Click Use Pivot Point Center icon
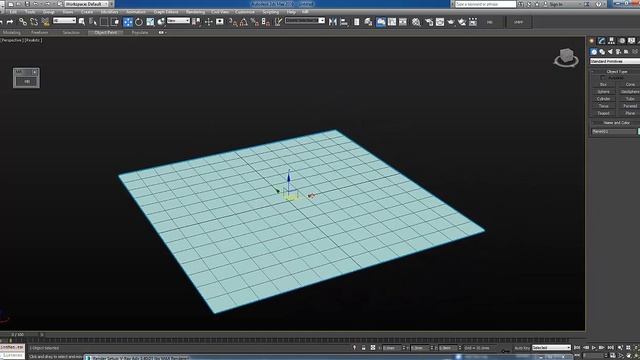This screenshot has width=640, height=360. pos(197,22)
